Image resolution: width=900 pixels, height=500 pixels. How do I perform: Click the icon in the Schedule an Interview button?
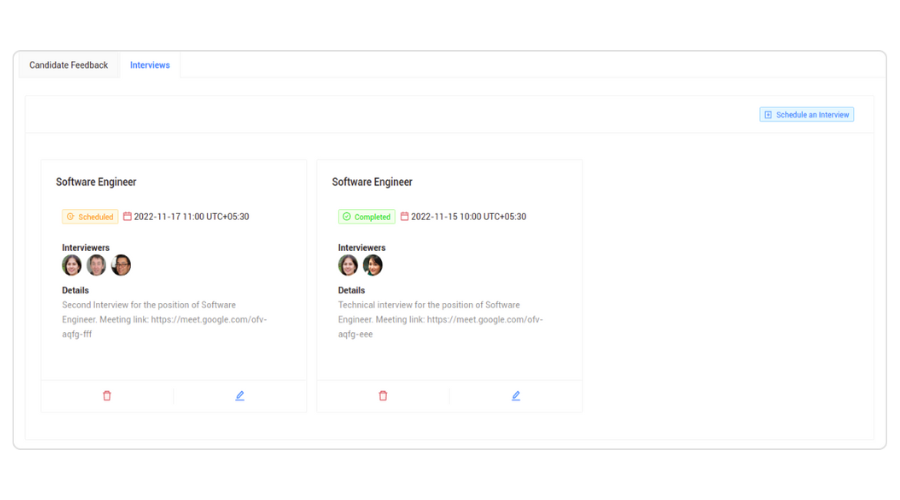(768, 115)
